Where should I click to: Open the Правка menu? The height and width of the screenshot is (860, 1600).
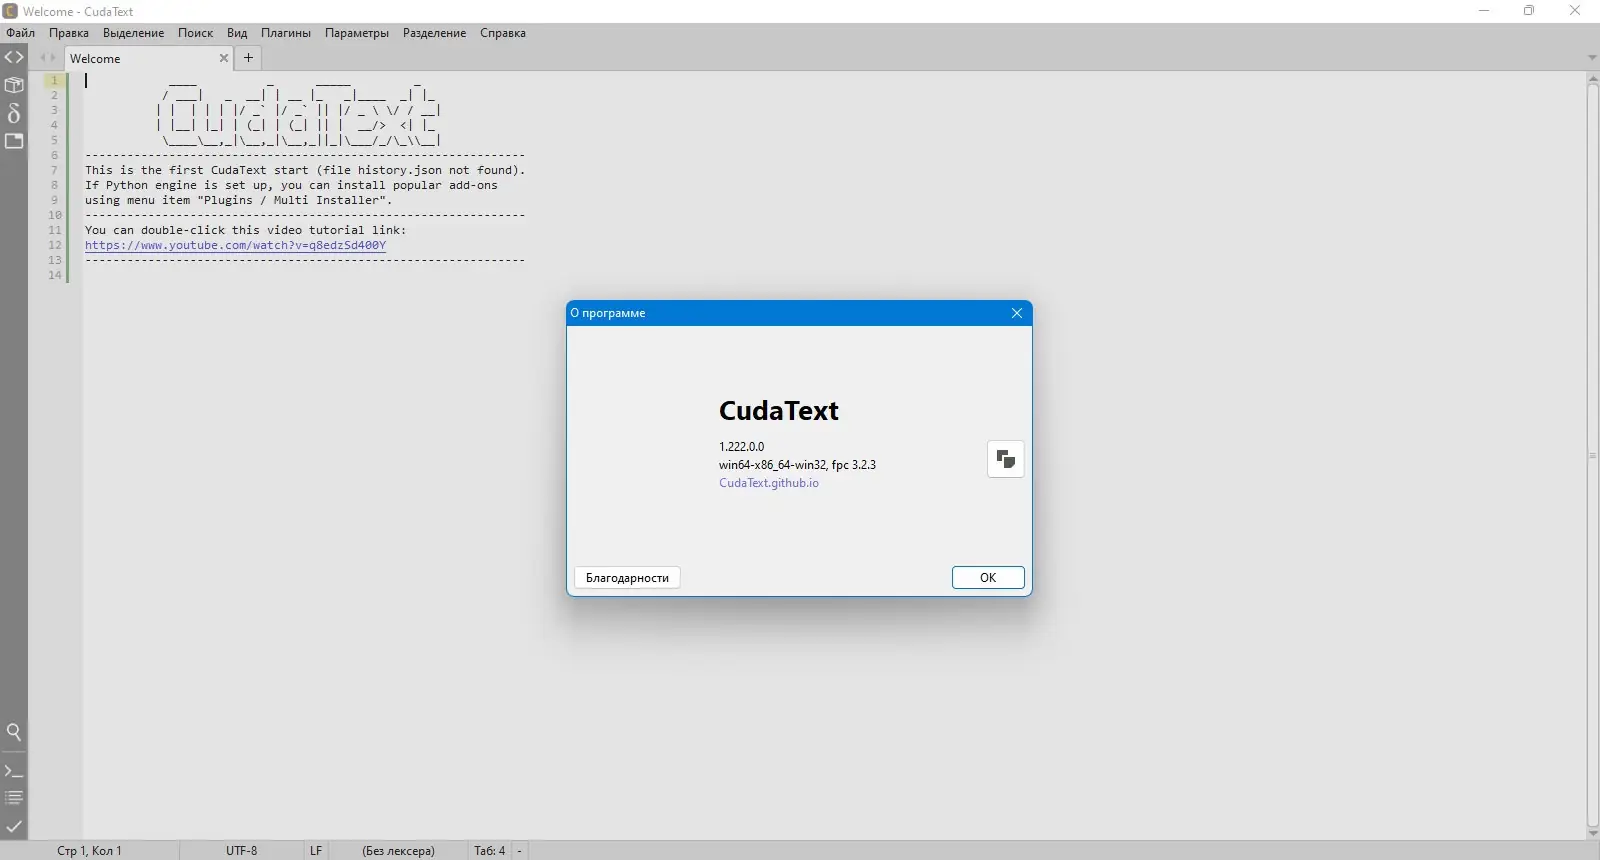[69, 33]
